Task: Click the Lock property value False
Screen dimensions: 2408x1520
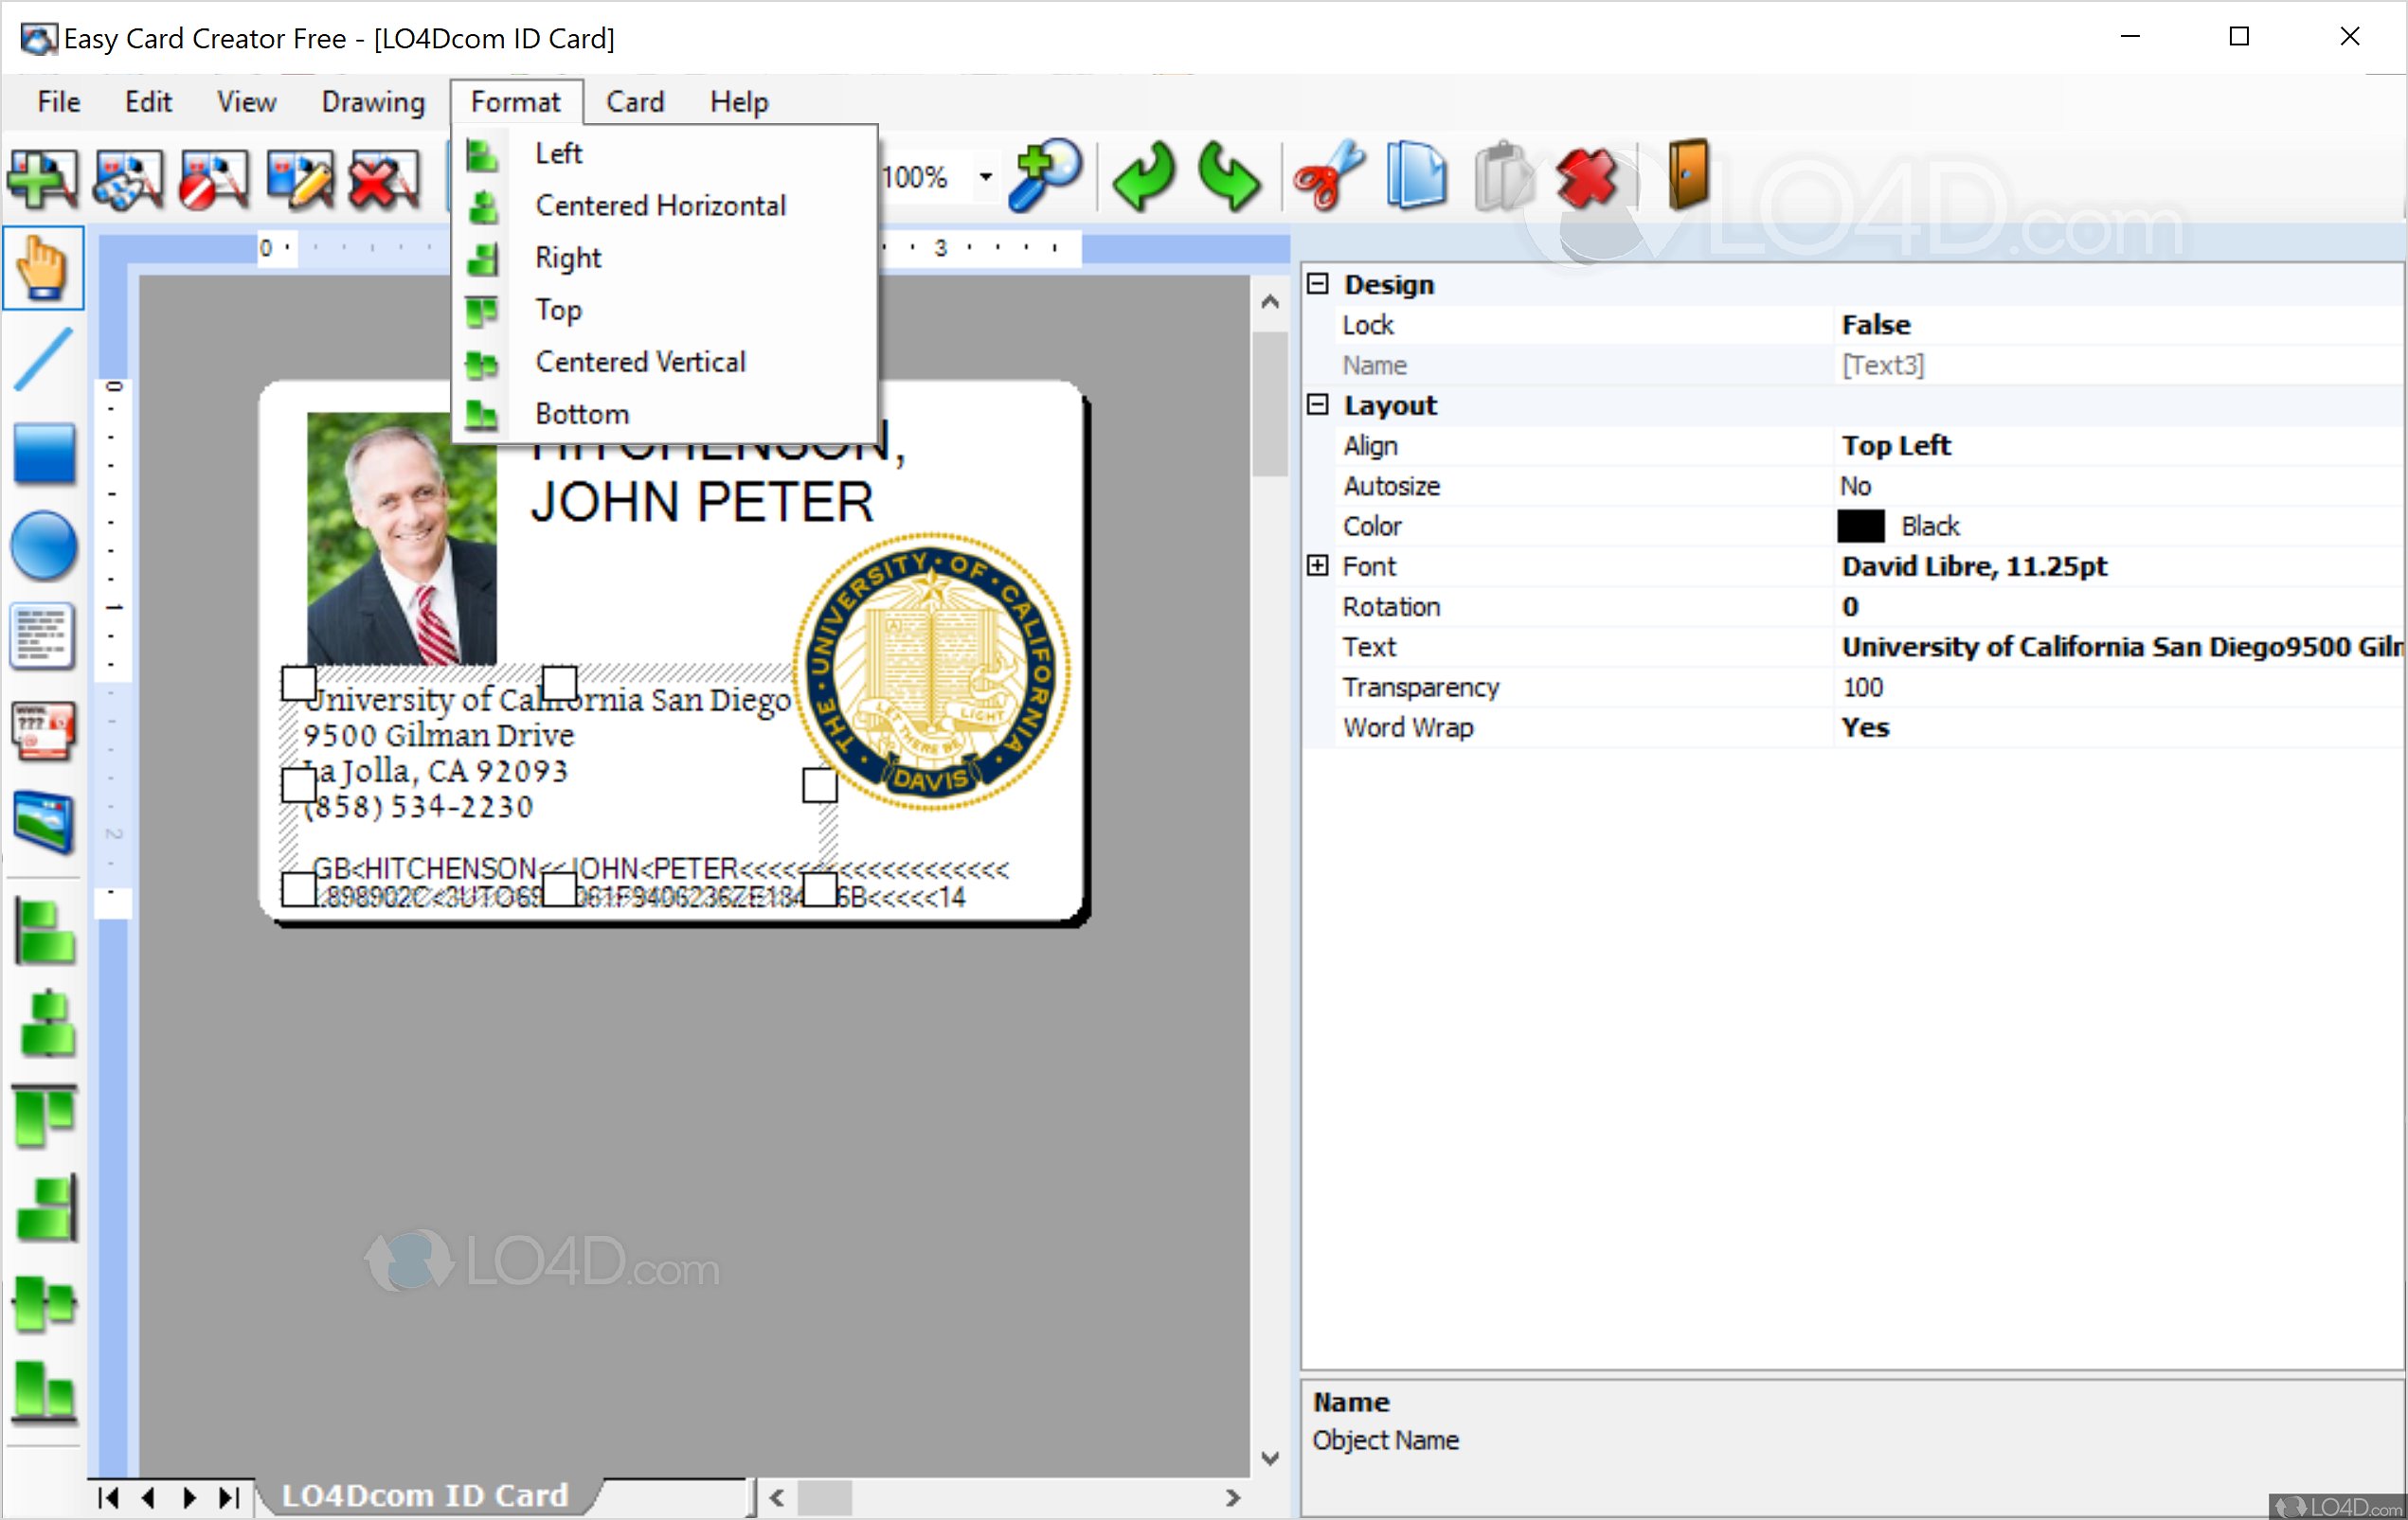Action: coord(1876,325)
